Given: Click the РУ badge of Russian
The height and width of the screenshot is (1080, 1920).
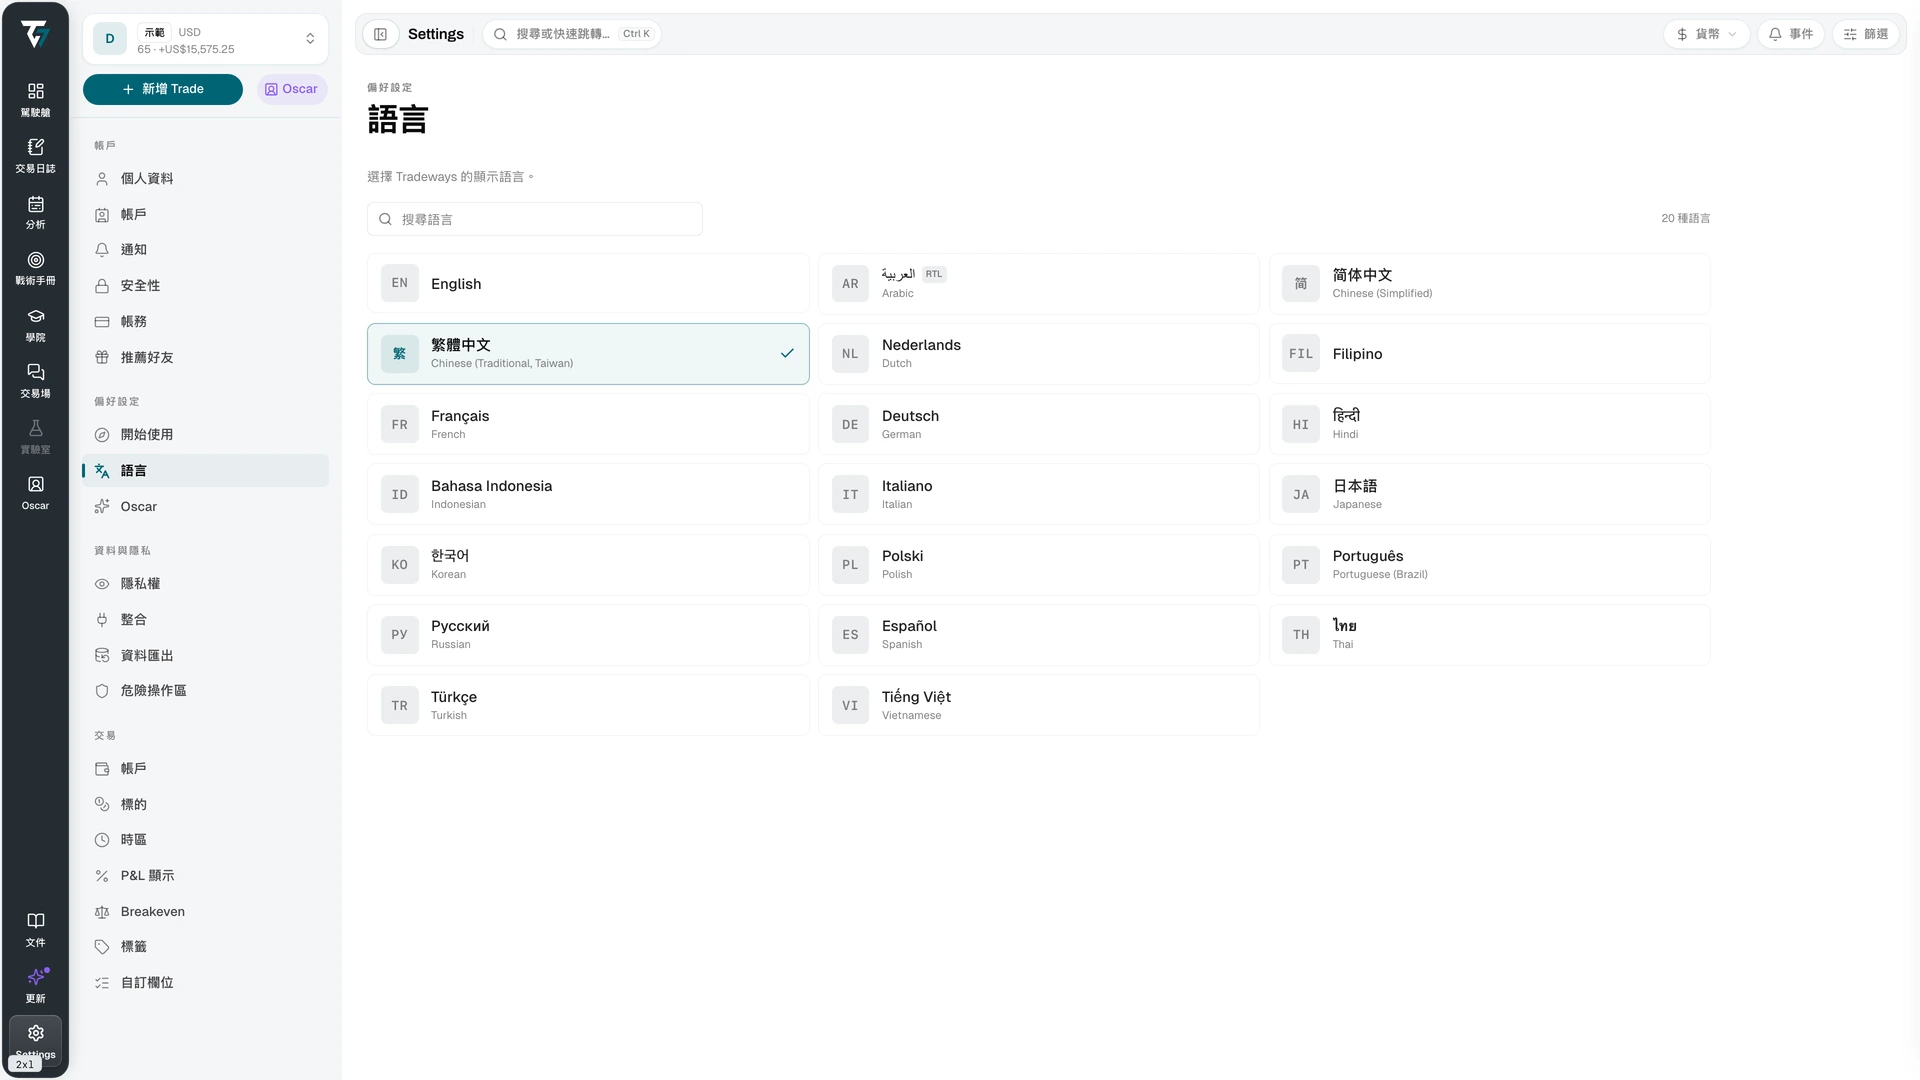Looking at the screenshot, I should click(399, 635).
